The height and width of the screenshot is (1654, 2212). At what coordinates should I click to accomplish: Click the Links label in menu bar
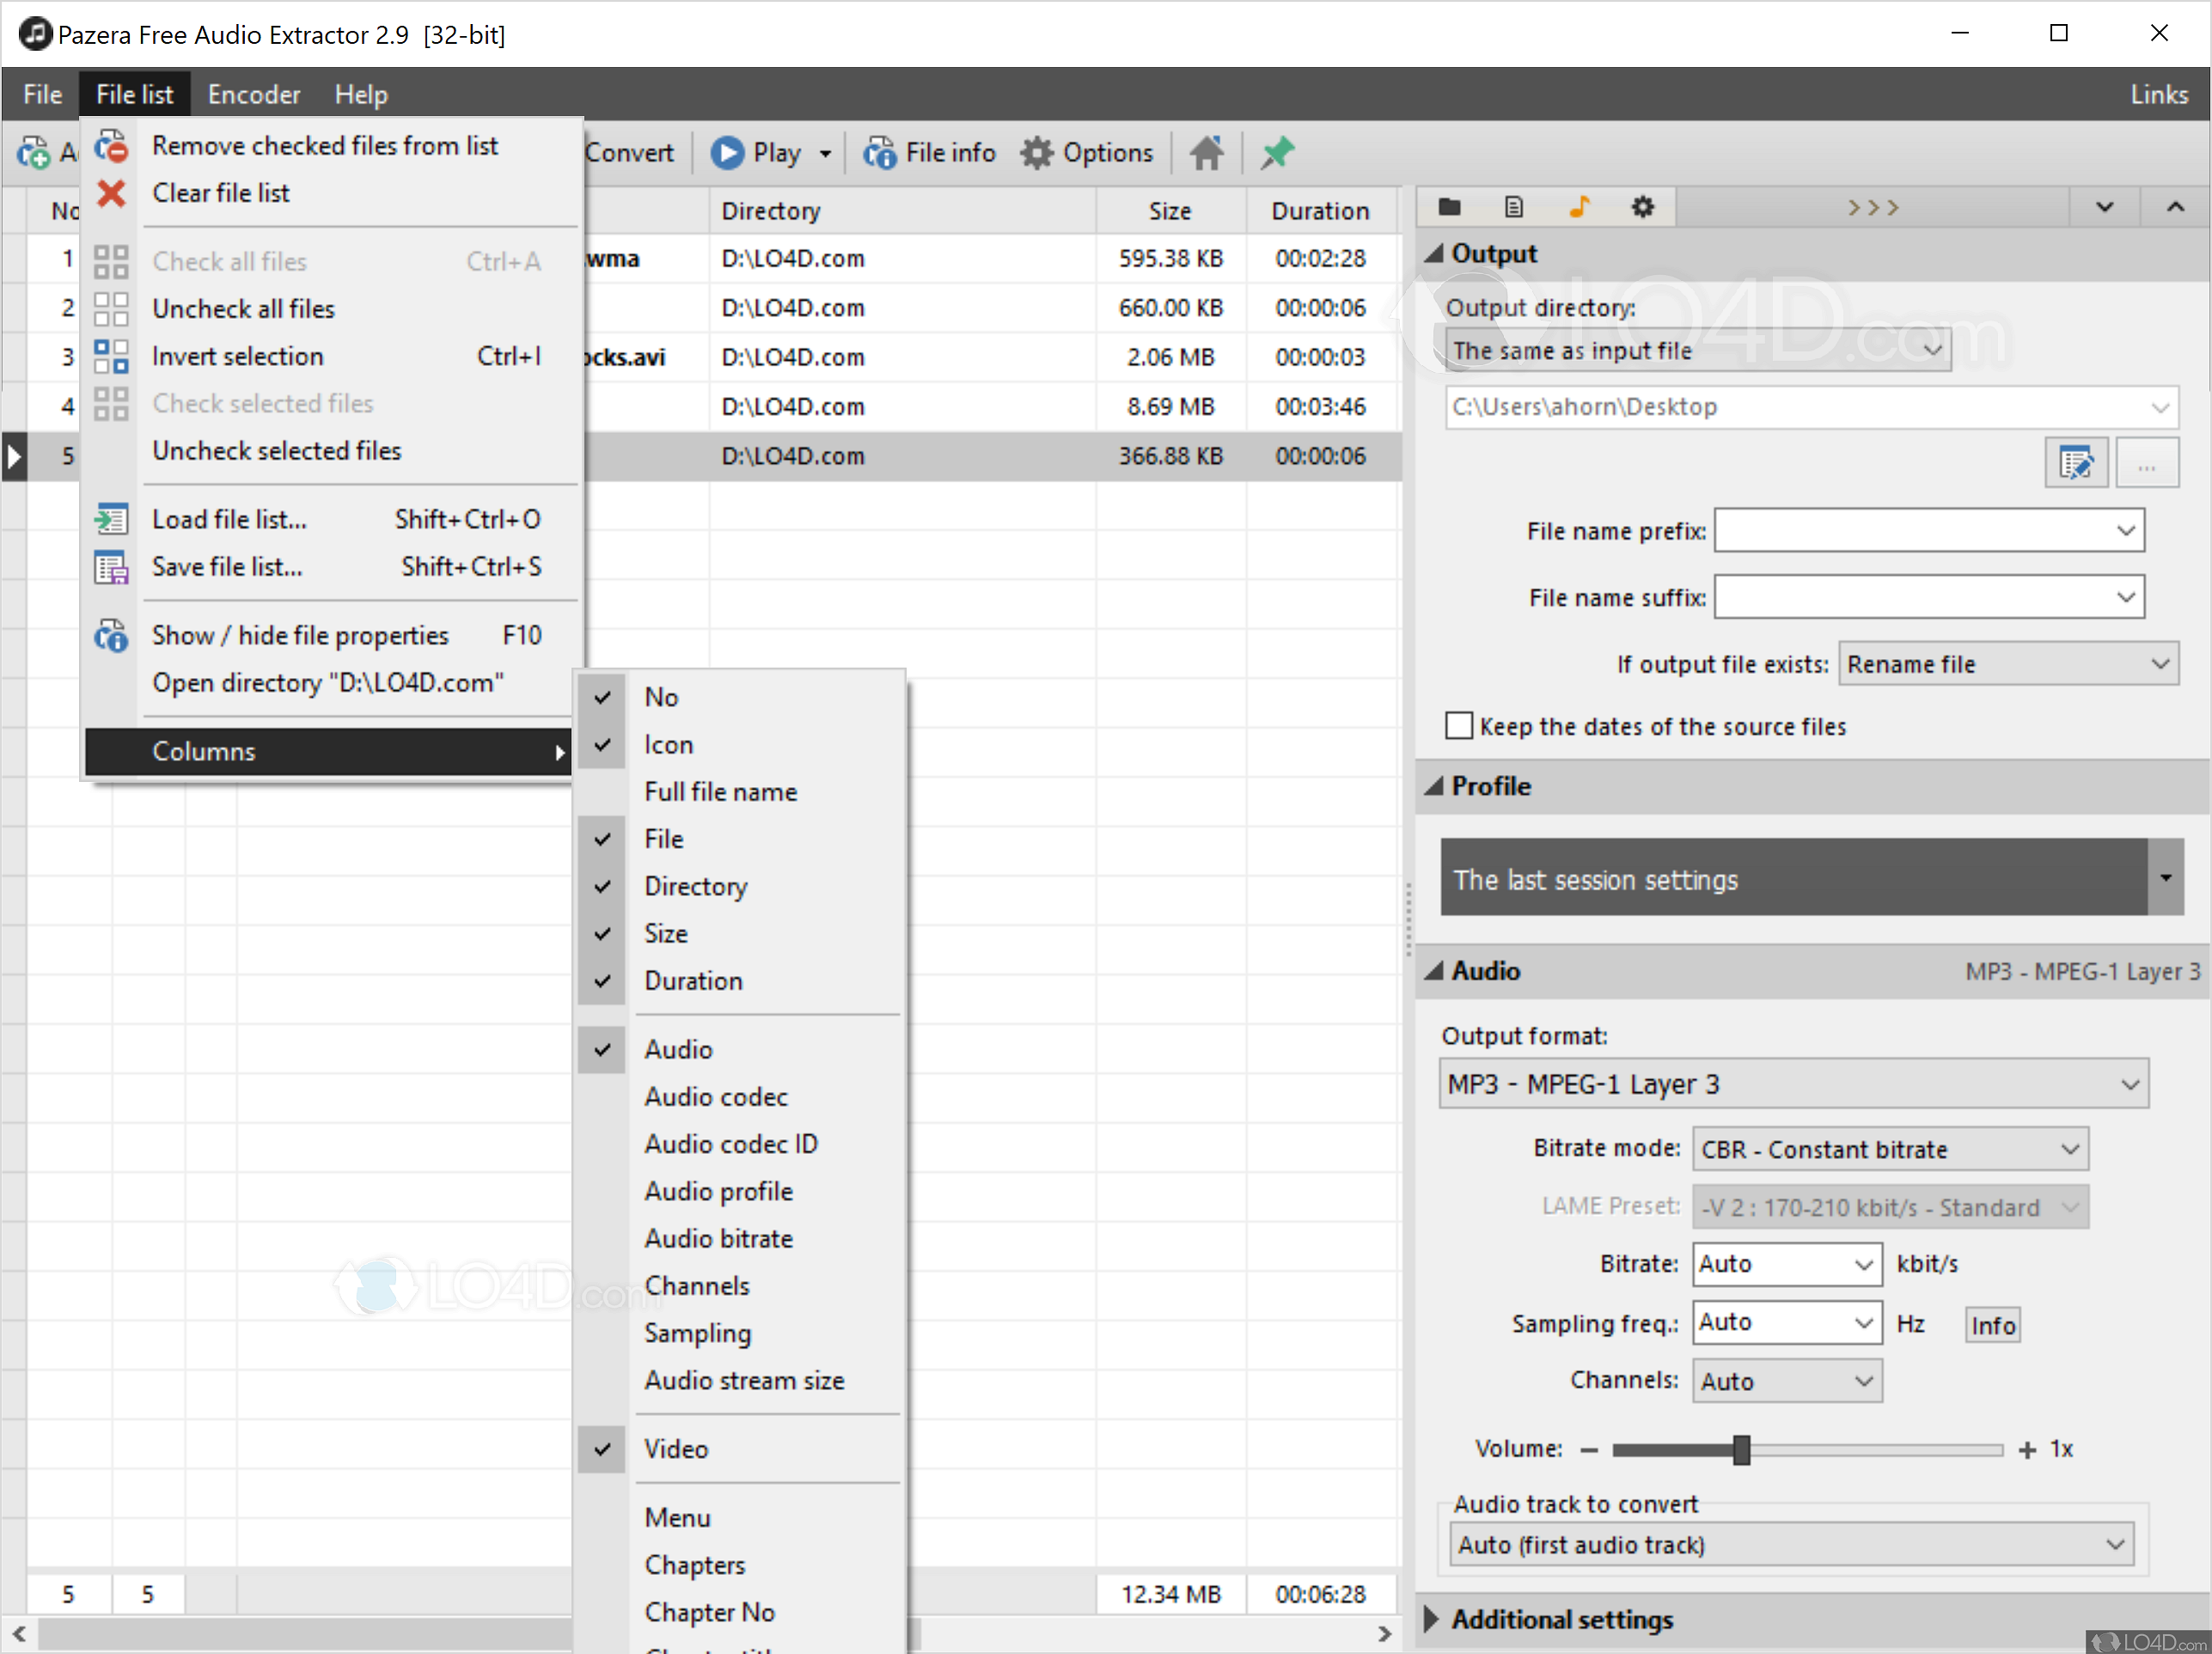pyautogui.click(x=2158, y=95)
